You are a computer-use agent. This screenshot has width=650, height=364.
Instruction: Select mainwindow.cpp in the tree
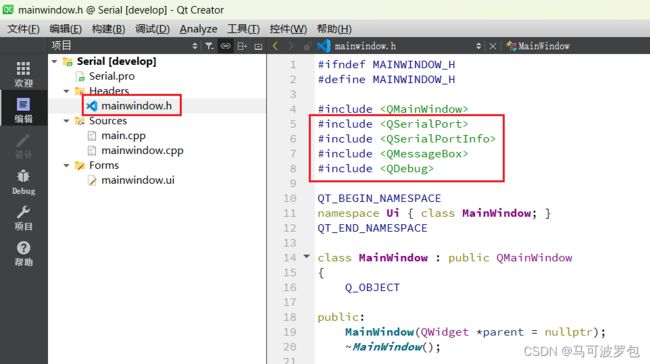pos(142,150)
